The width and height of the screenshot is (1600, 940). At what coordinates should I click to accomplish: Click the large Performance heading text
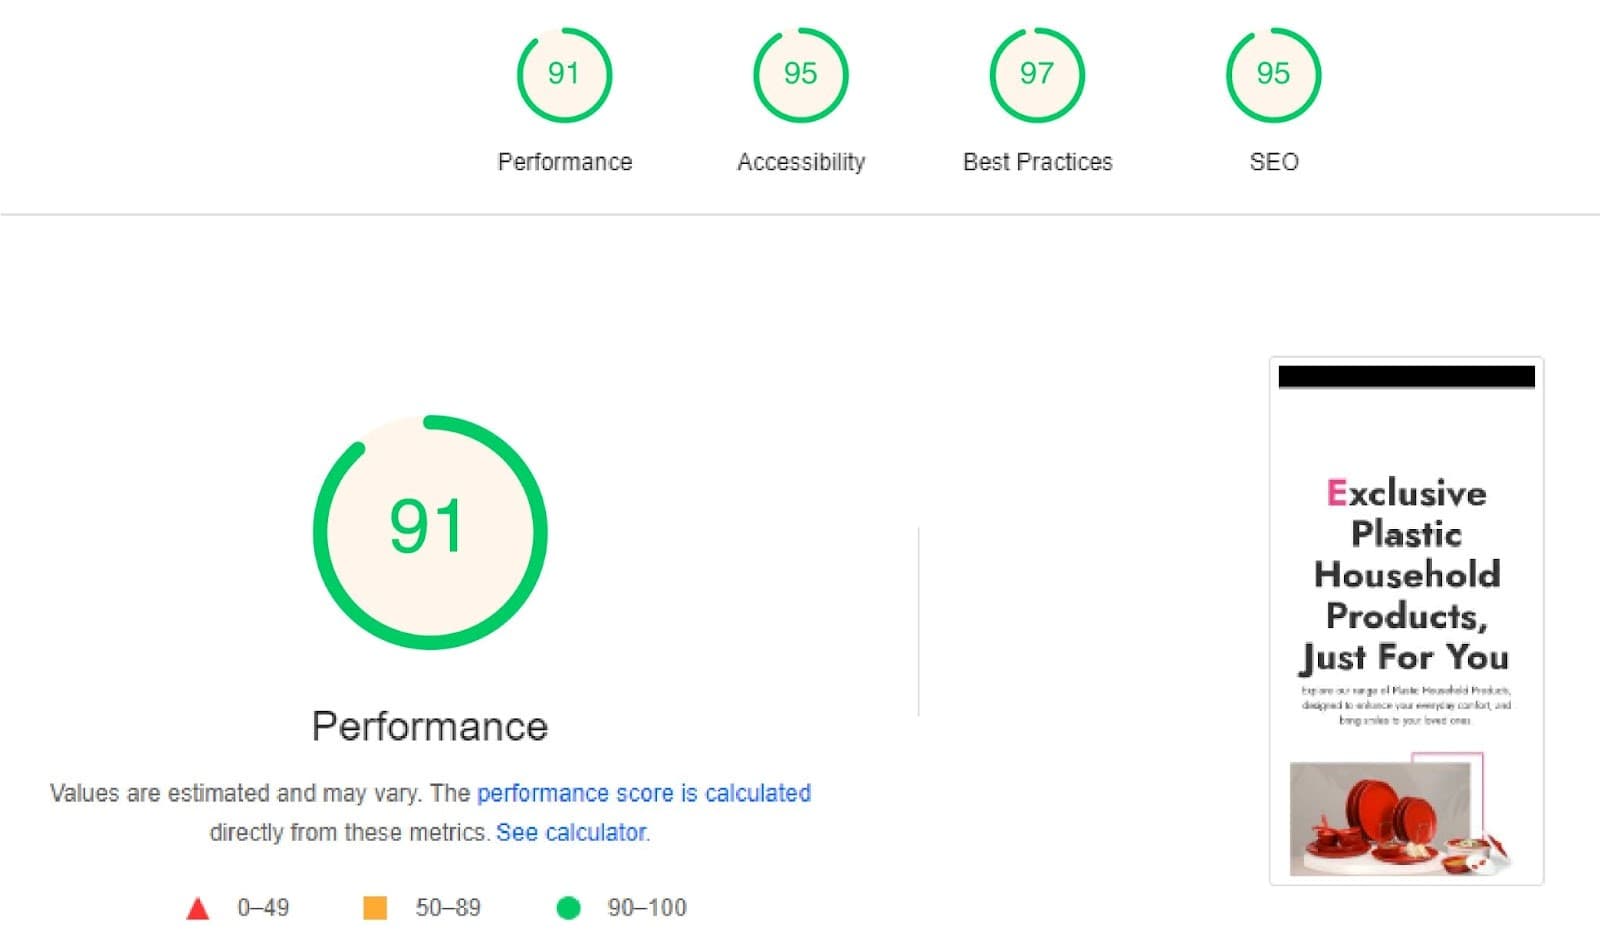tap(430, 726)
